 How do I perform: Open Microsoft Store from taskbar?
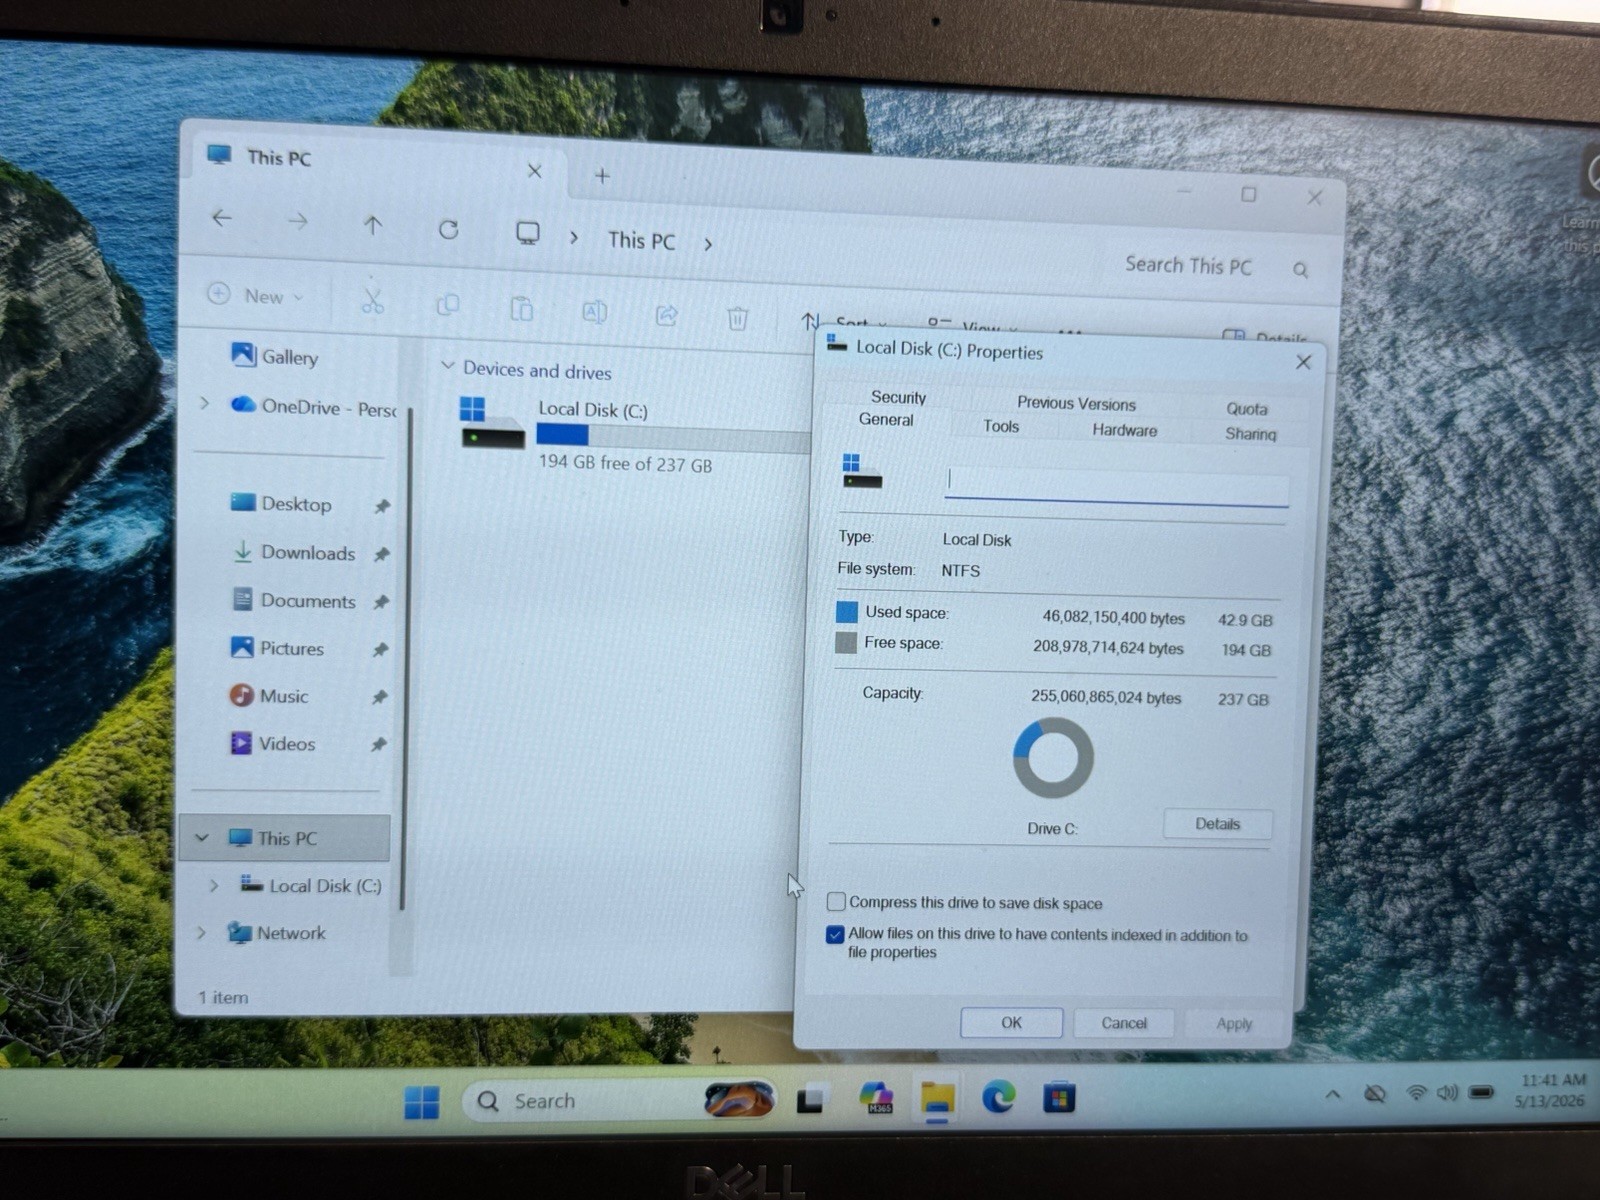1058,1097
